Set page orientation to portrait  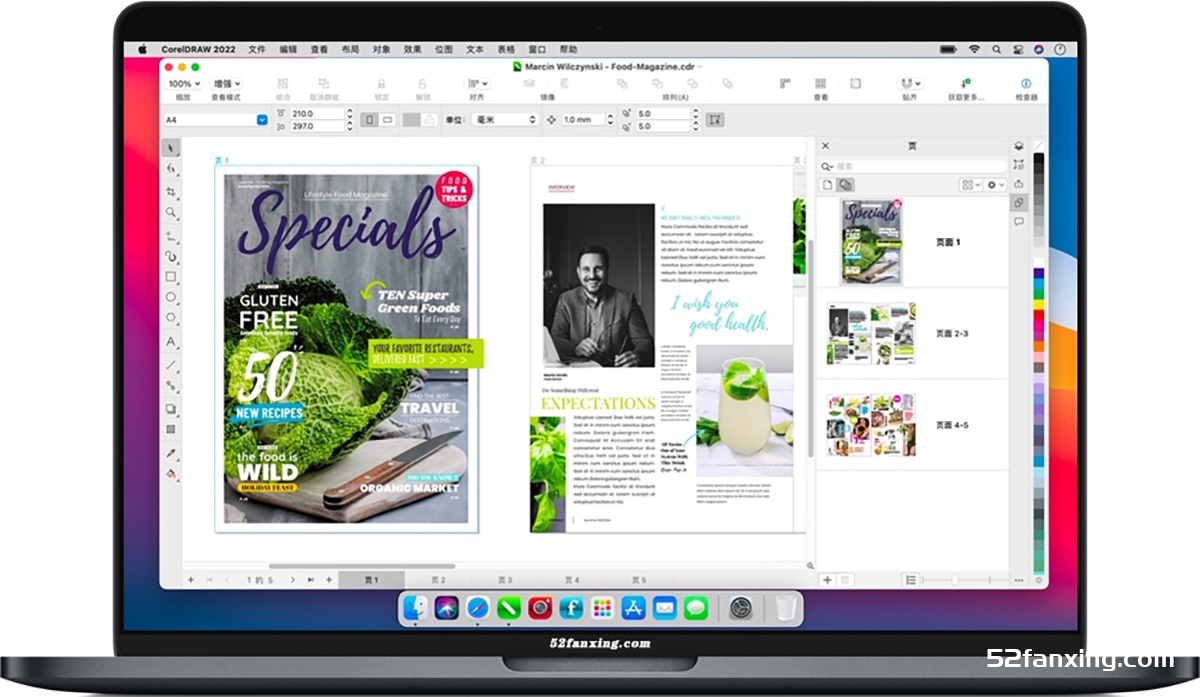[x=369, y=119]
